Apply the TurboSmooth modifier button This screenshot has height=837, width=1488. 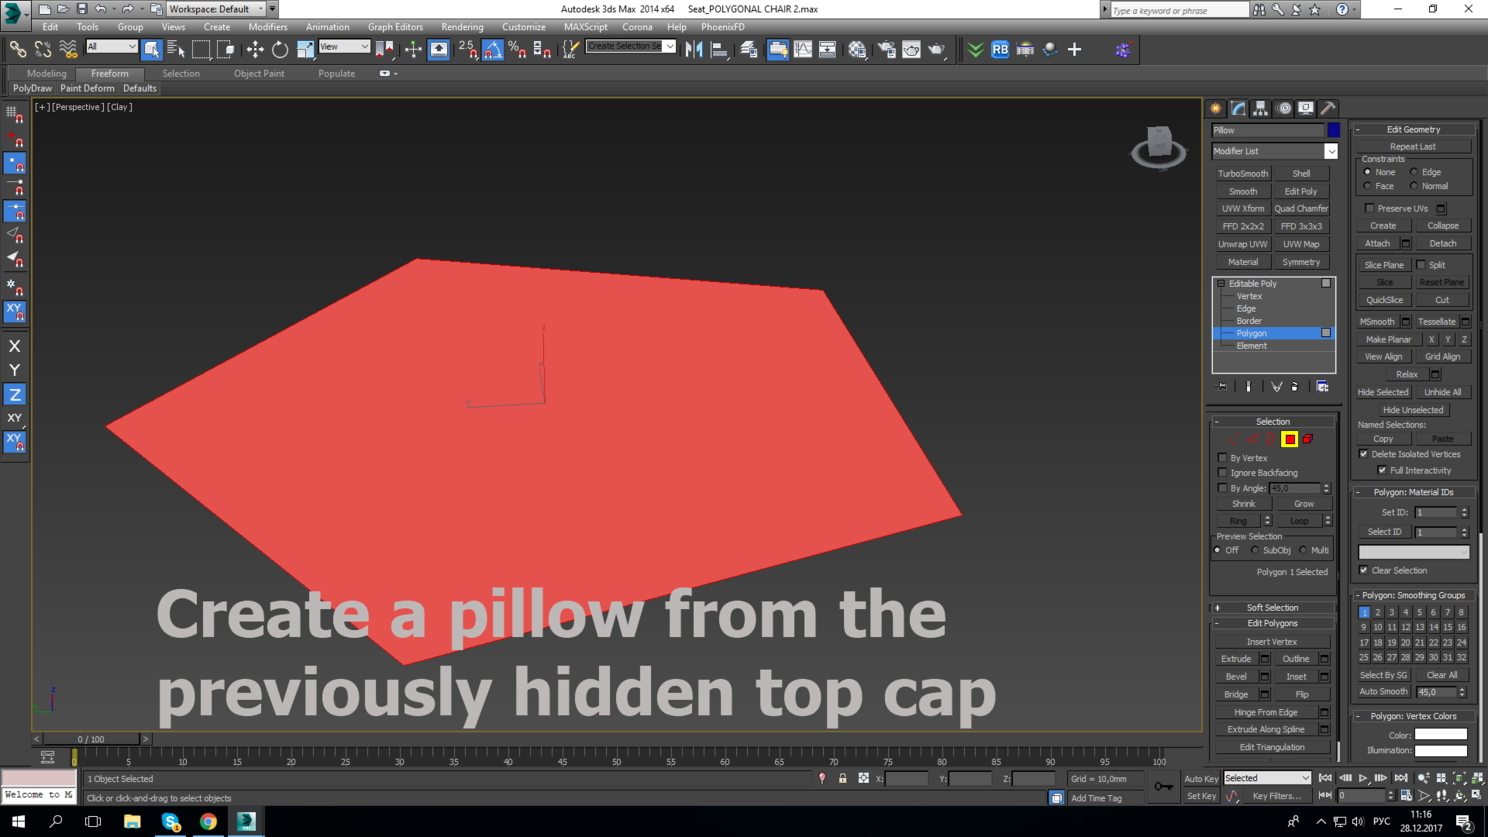(x=1243, y=174)
